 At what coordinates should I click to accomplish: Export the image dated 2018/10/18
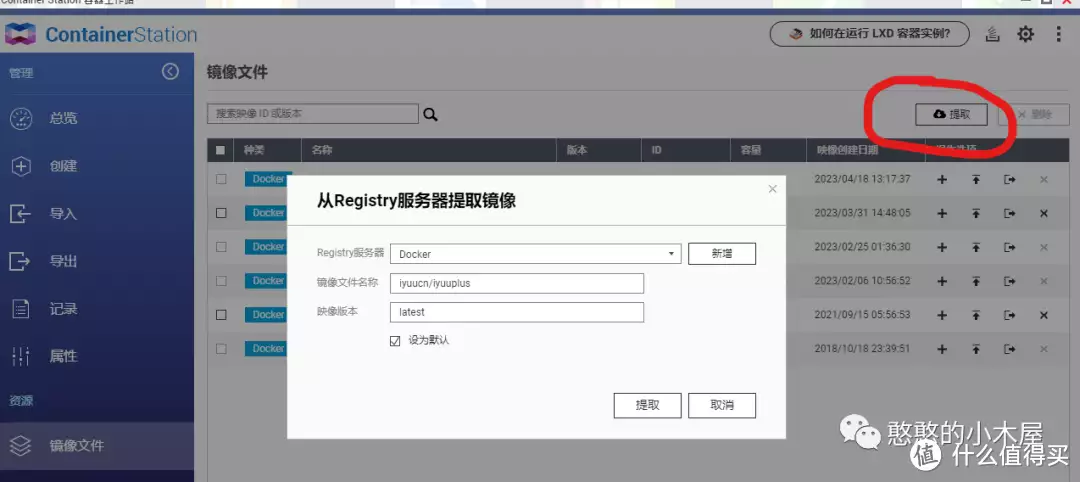1010,349
